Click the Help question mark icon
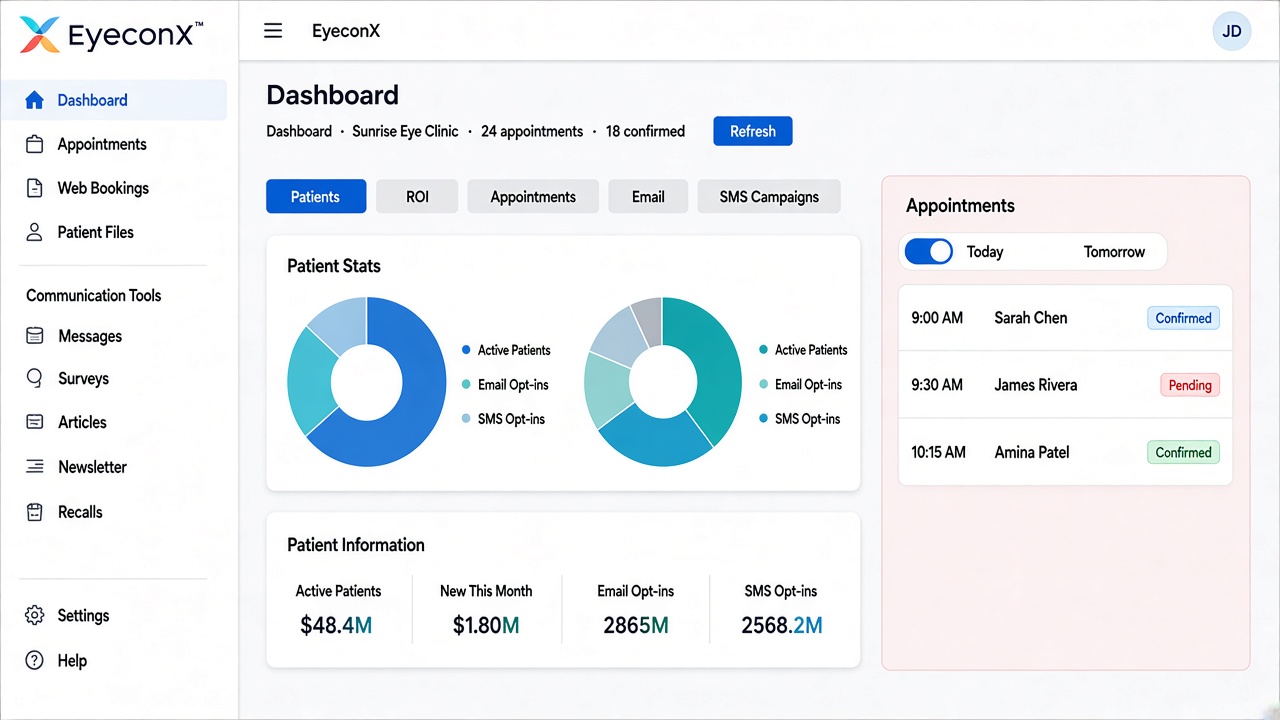The height and width of the screenshot is (720, 1280). point(34,660)
